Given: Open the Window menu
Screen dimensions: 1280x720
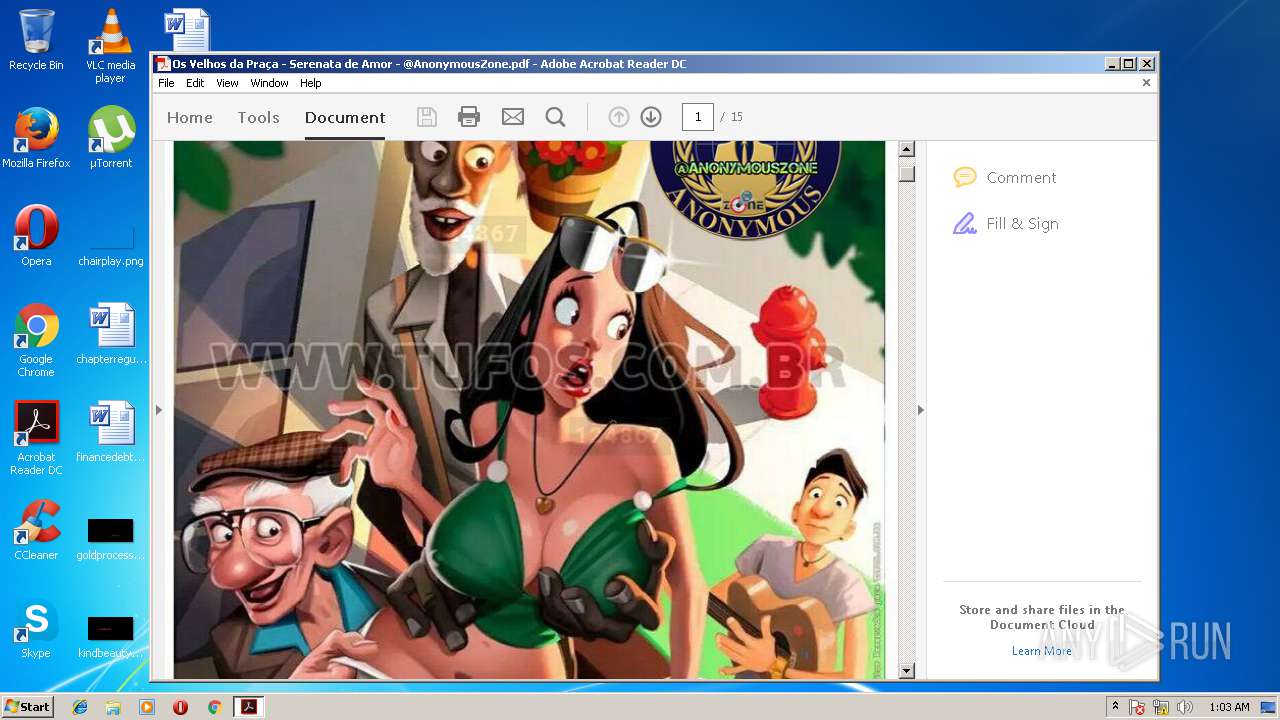Looking at the screenshot, I should tap(269, 83).
